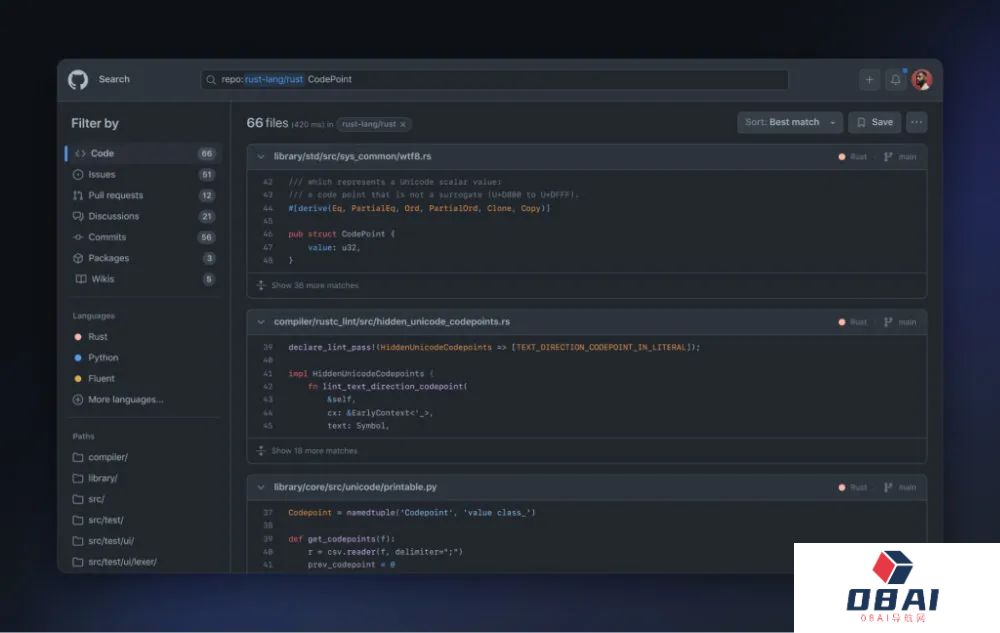Open the Discussions filter
Viewport: 1000px width, 633px height.
tap(113, 216)
